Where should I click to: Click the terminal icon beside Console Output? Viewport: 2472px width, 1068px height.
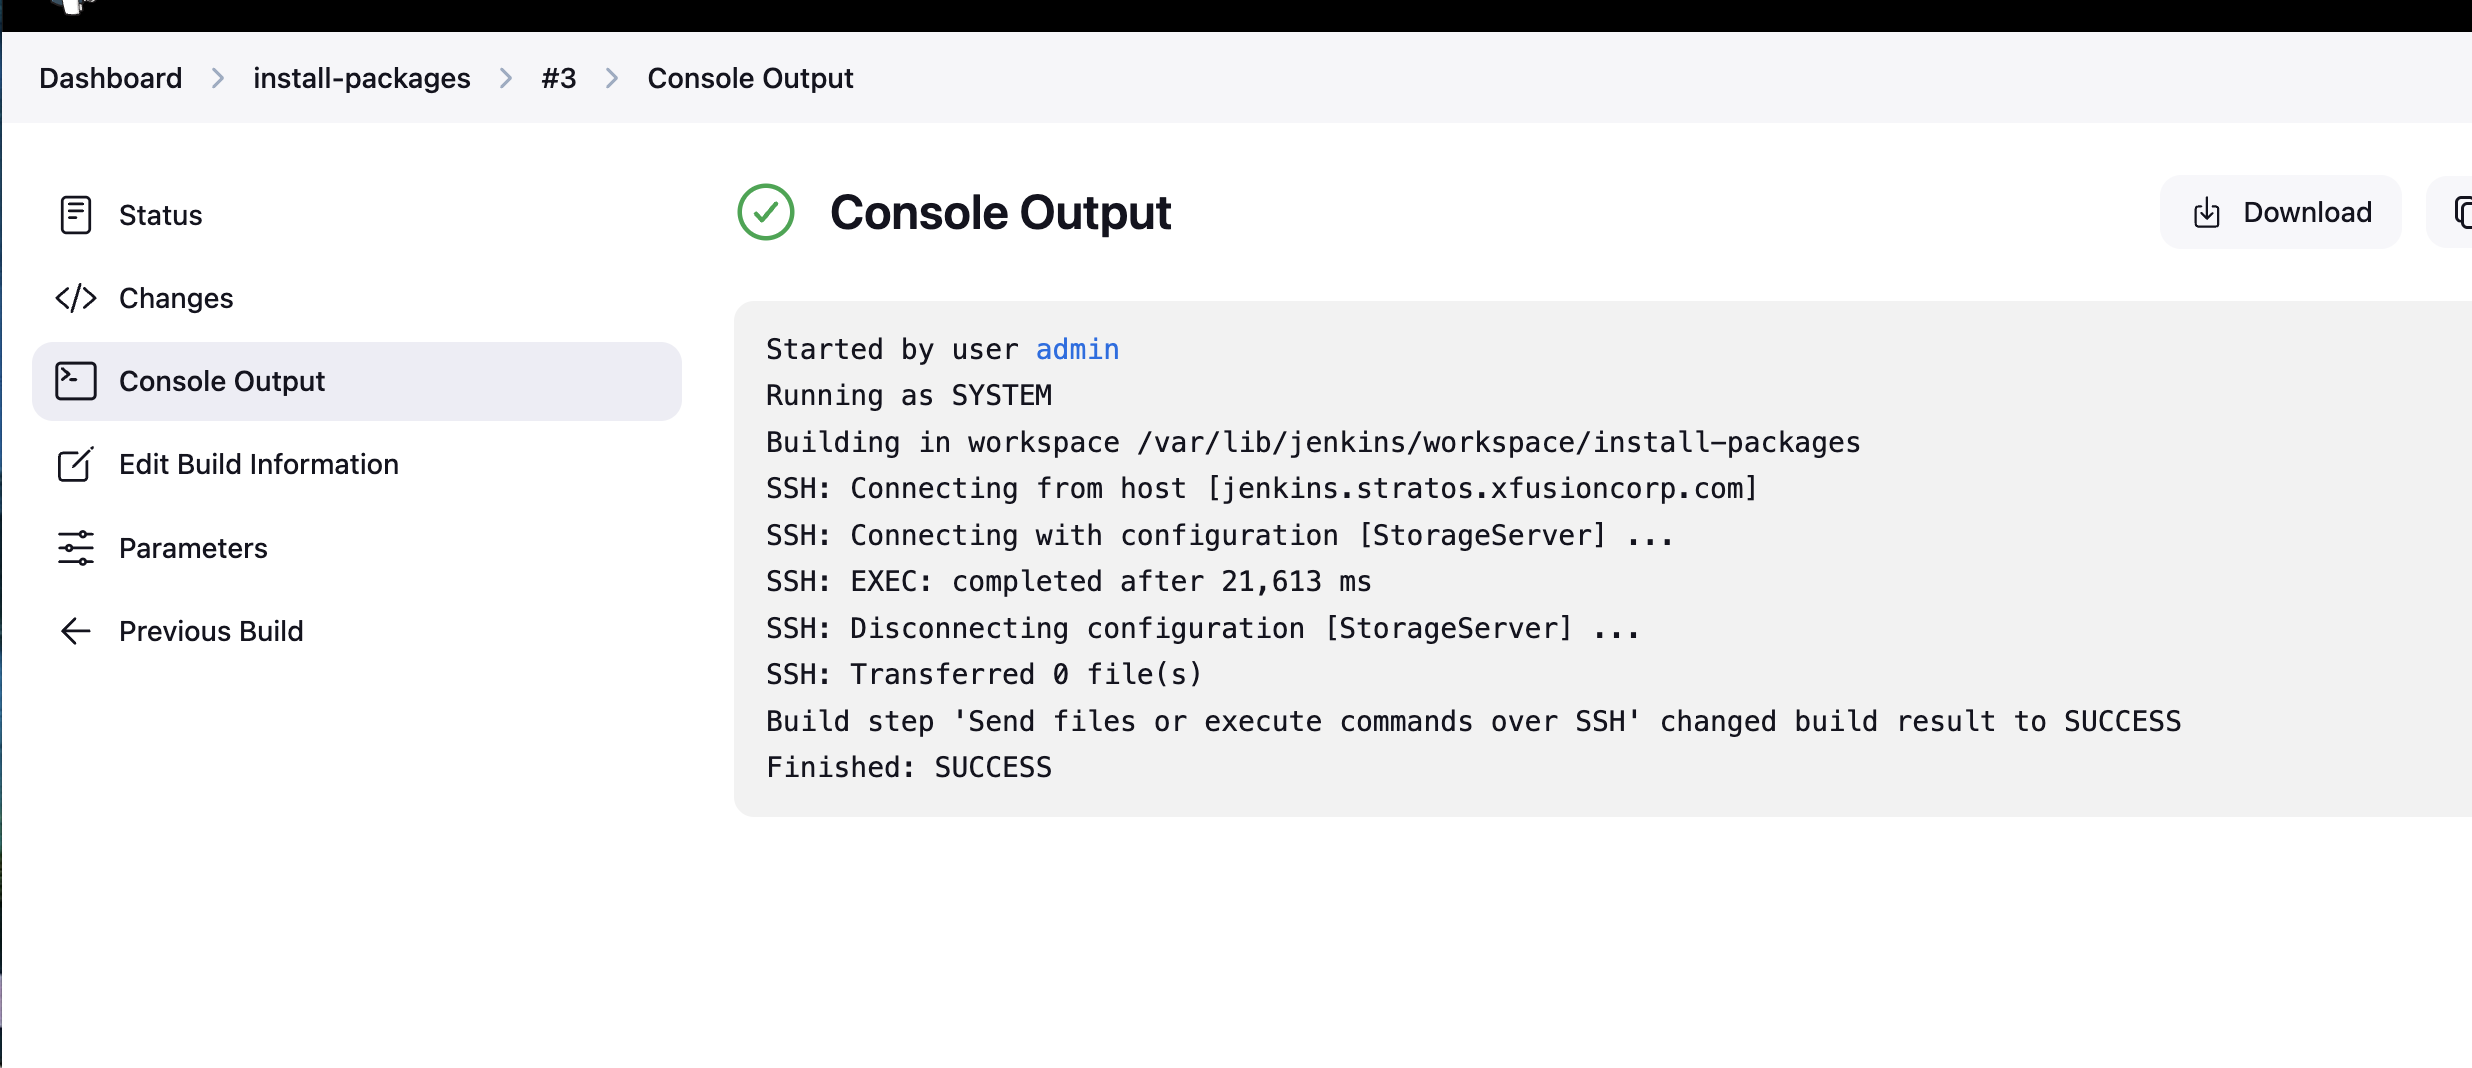[76, 381]
